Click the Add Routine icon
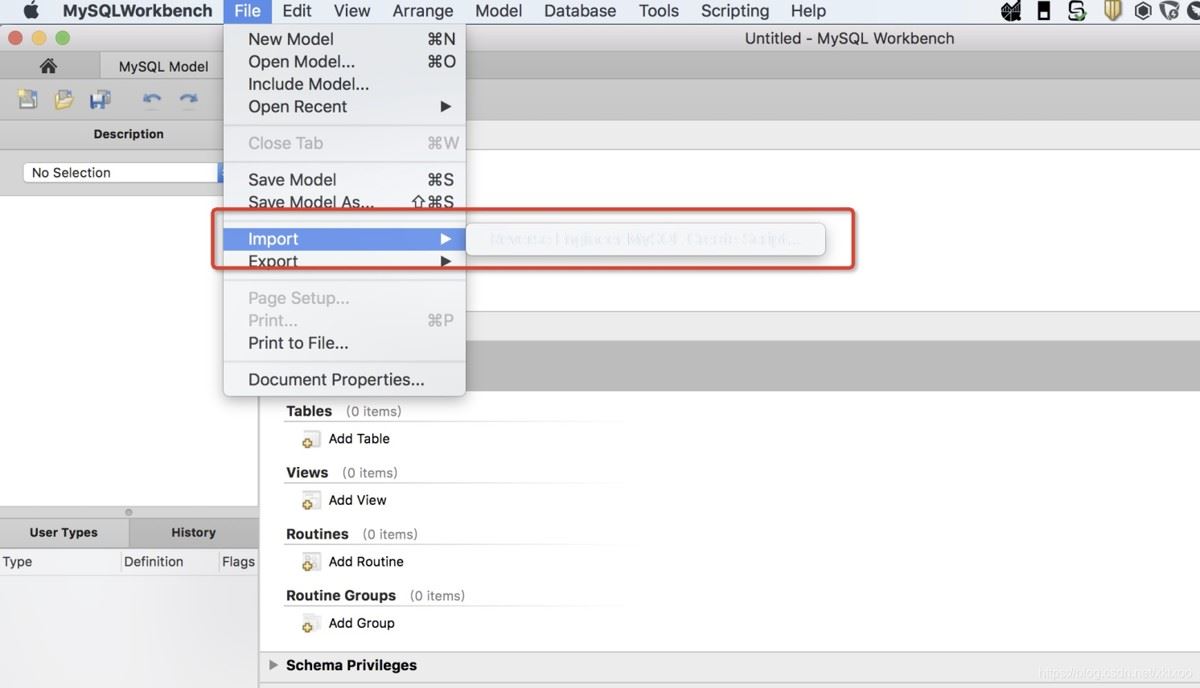This screenshot has height=688, width=1200. pyautogui.click(x=311, y=562)
